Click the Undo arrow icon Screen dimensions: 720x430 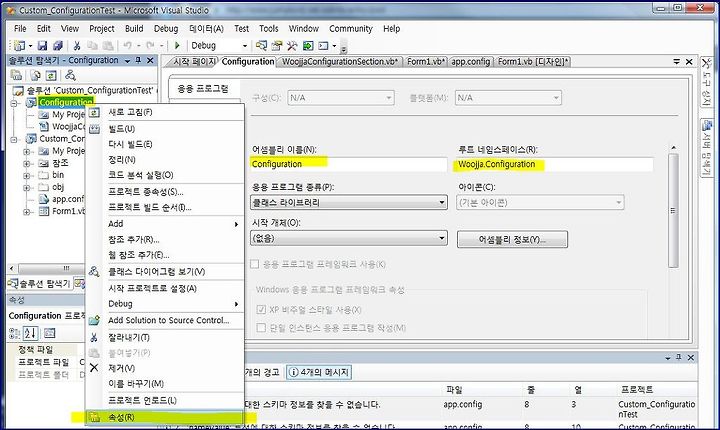(x=127, y=45)
